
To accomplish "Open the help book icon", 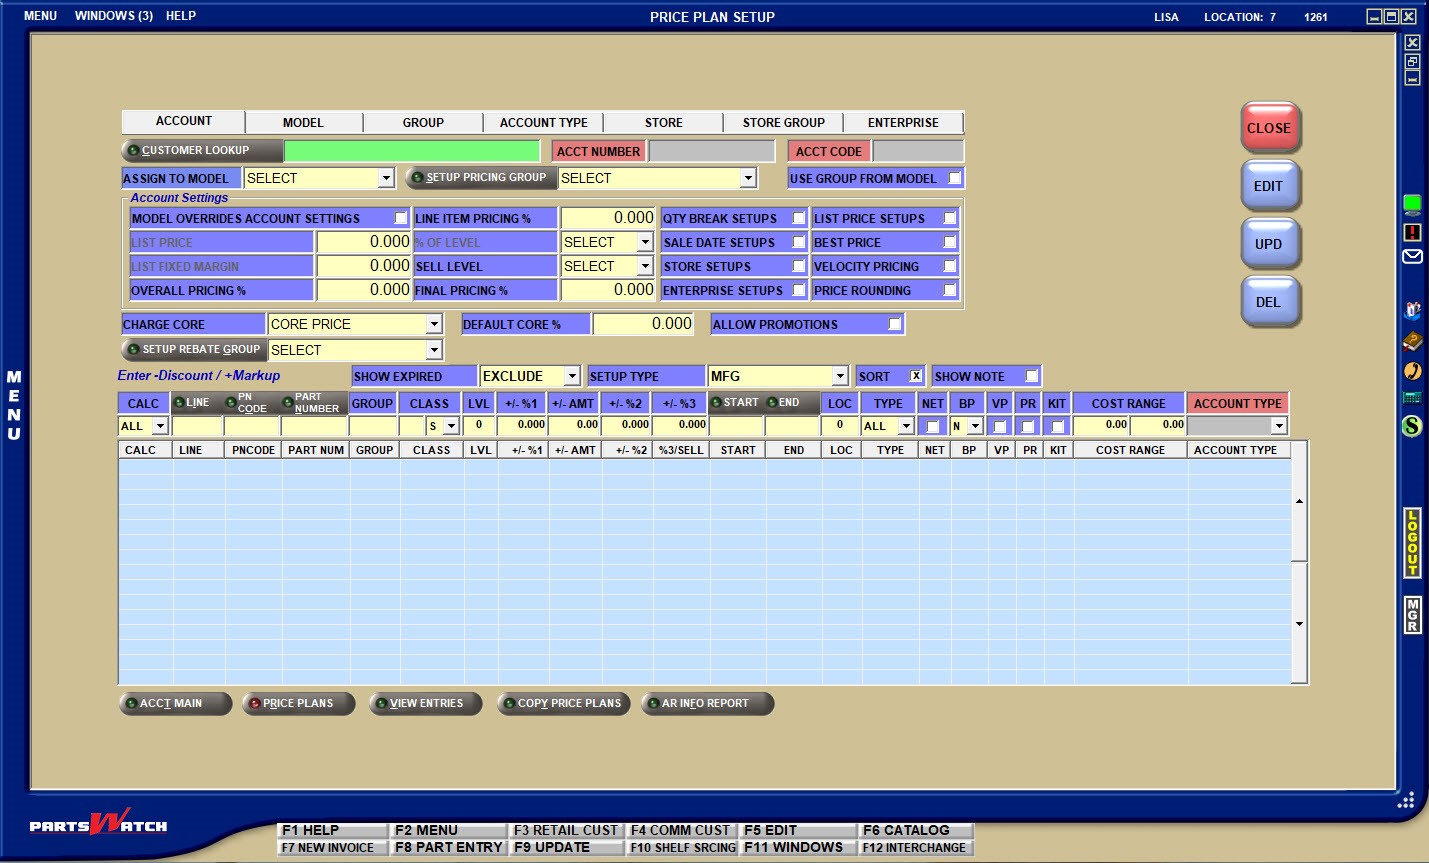I will (1412, 342).
